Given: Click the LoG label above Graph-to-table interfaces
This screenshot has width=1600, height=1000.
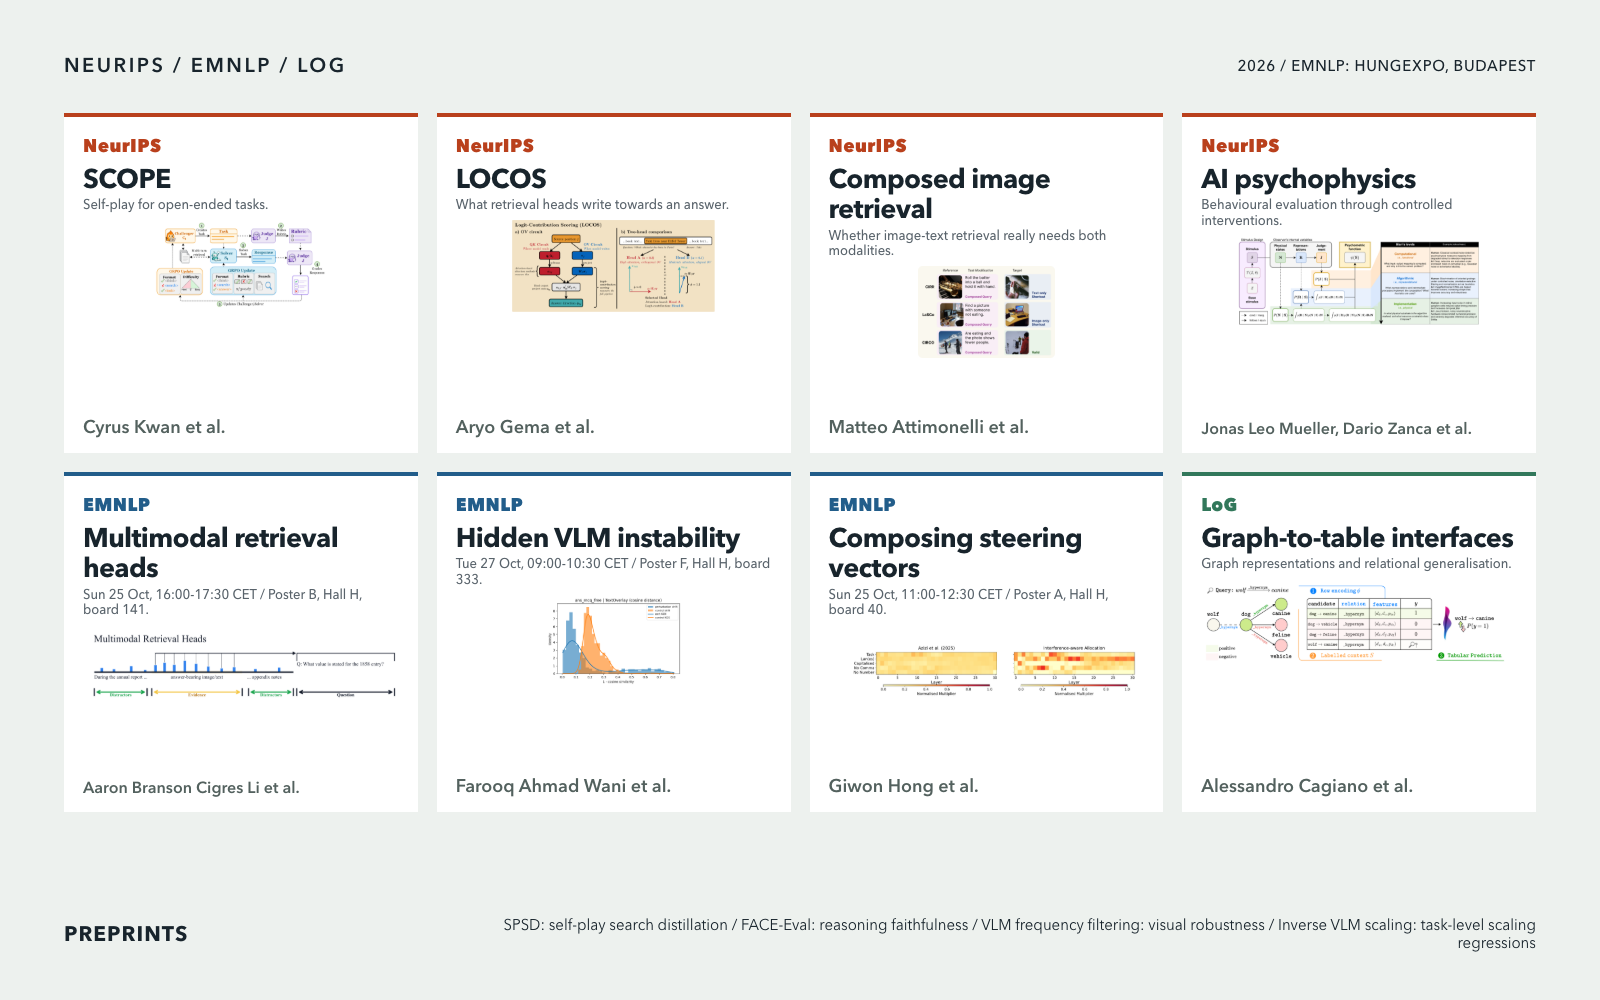Looking at the screenshot, I should (1219, 505).
